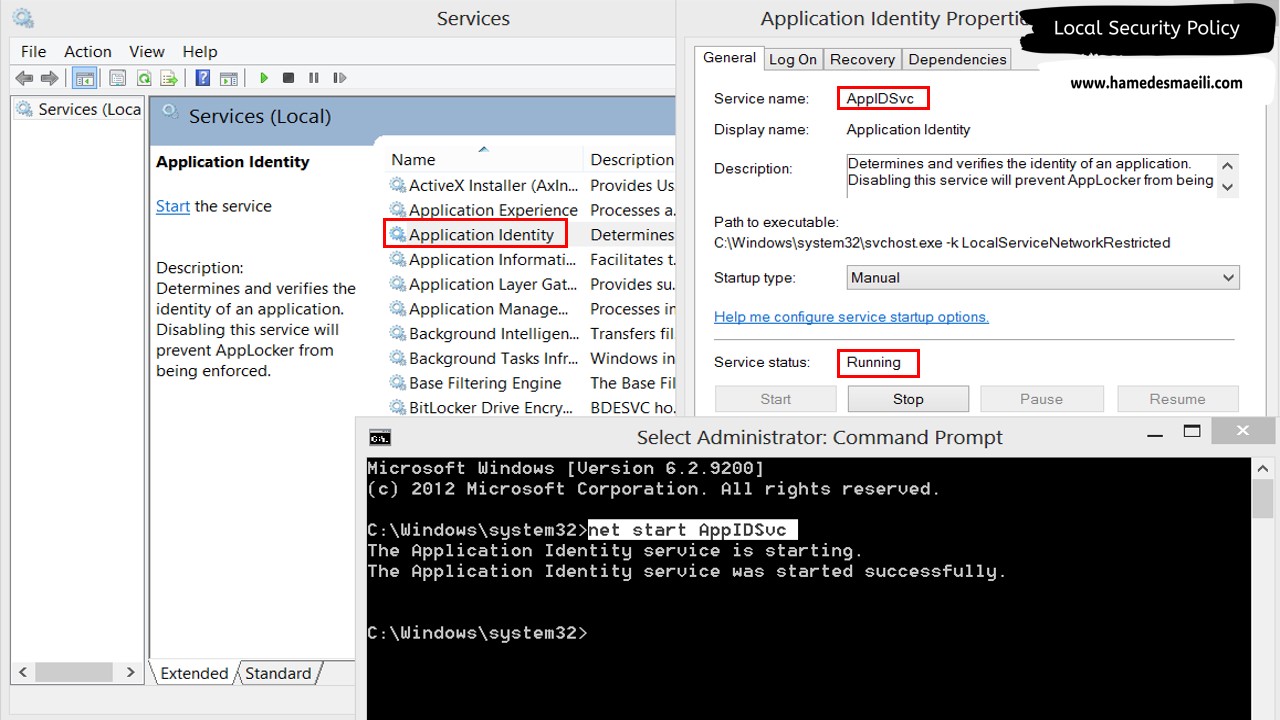Minimize the Command Prompt window

1157,434
